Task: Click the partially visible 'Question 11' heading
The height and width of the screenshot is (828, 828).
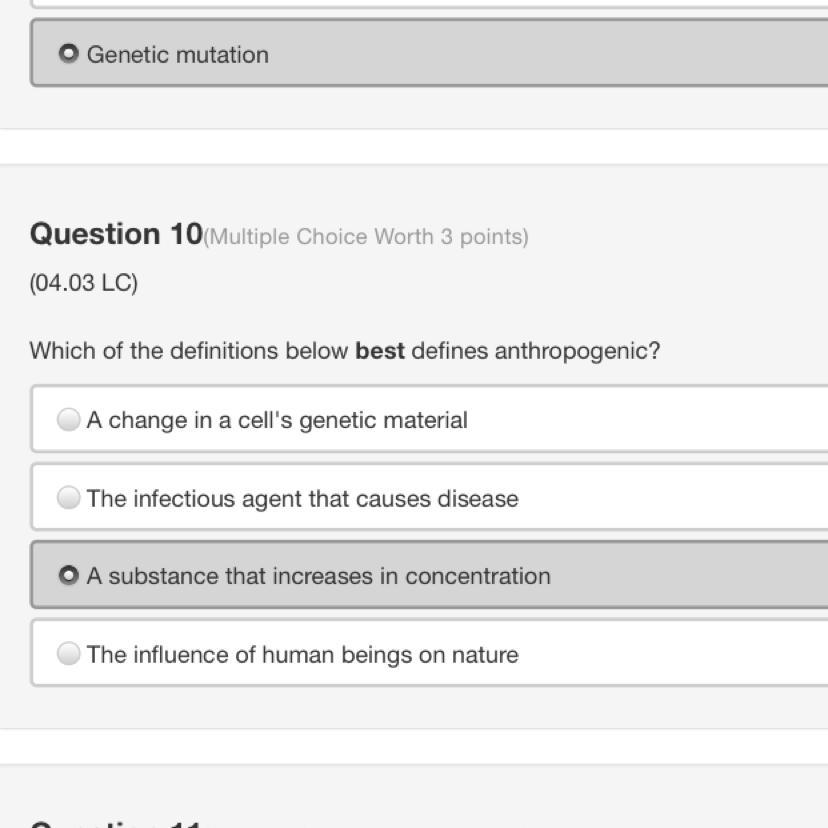Action: tap(116, 822)
